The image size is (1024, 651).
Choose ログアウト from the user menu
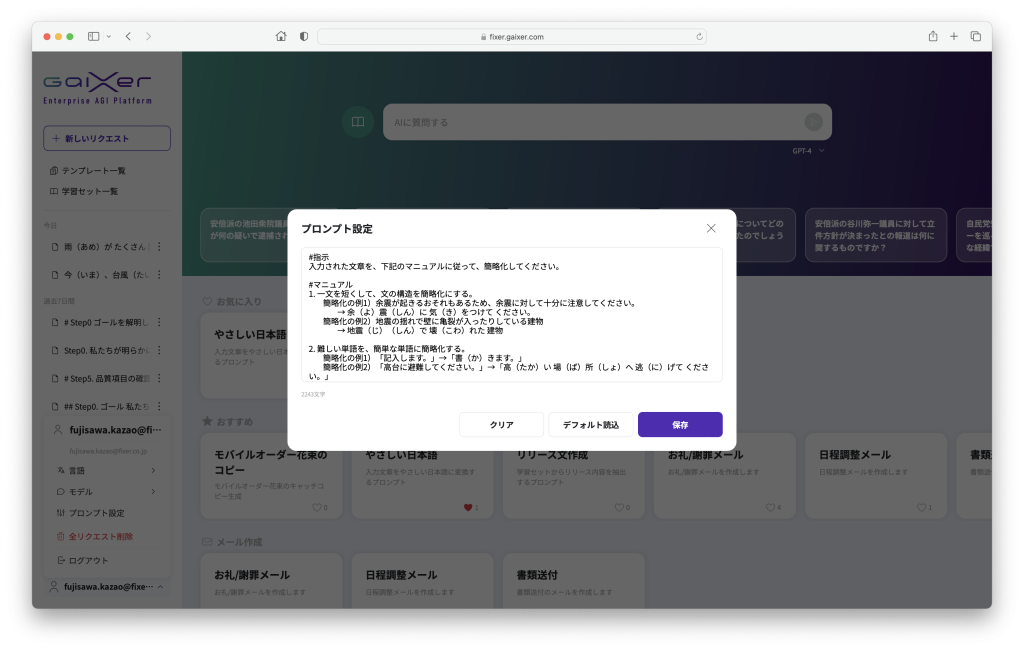pos(88,560)
